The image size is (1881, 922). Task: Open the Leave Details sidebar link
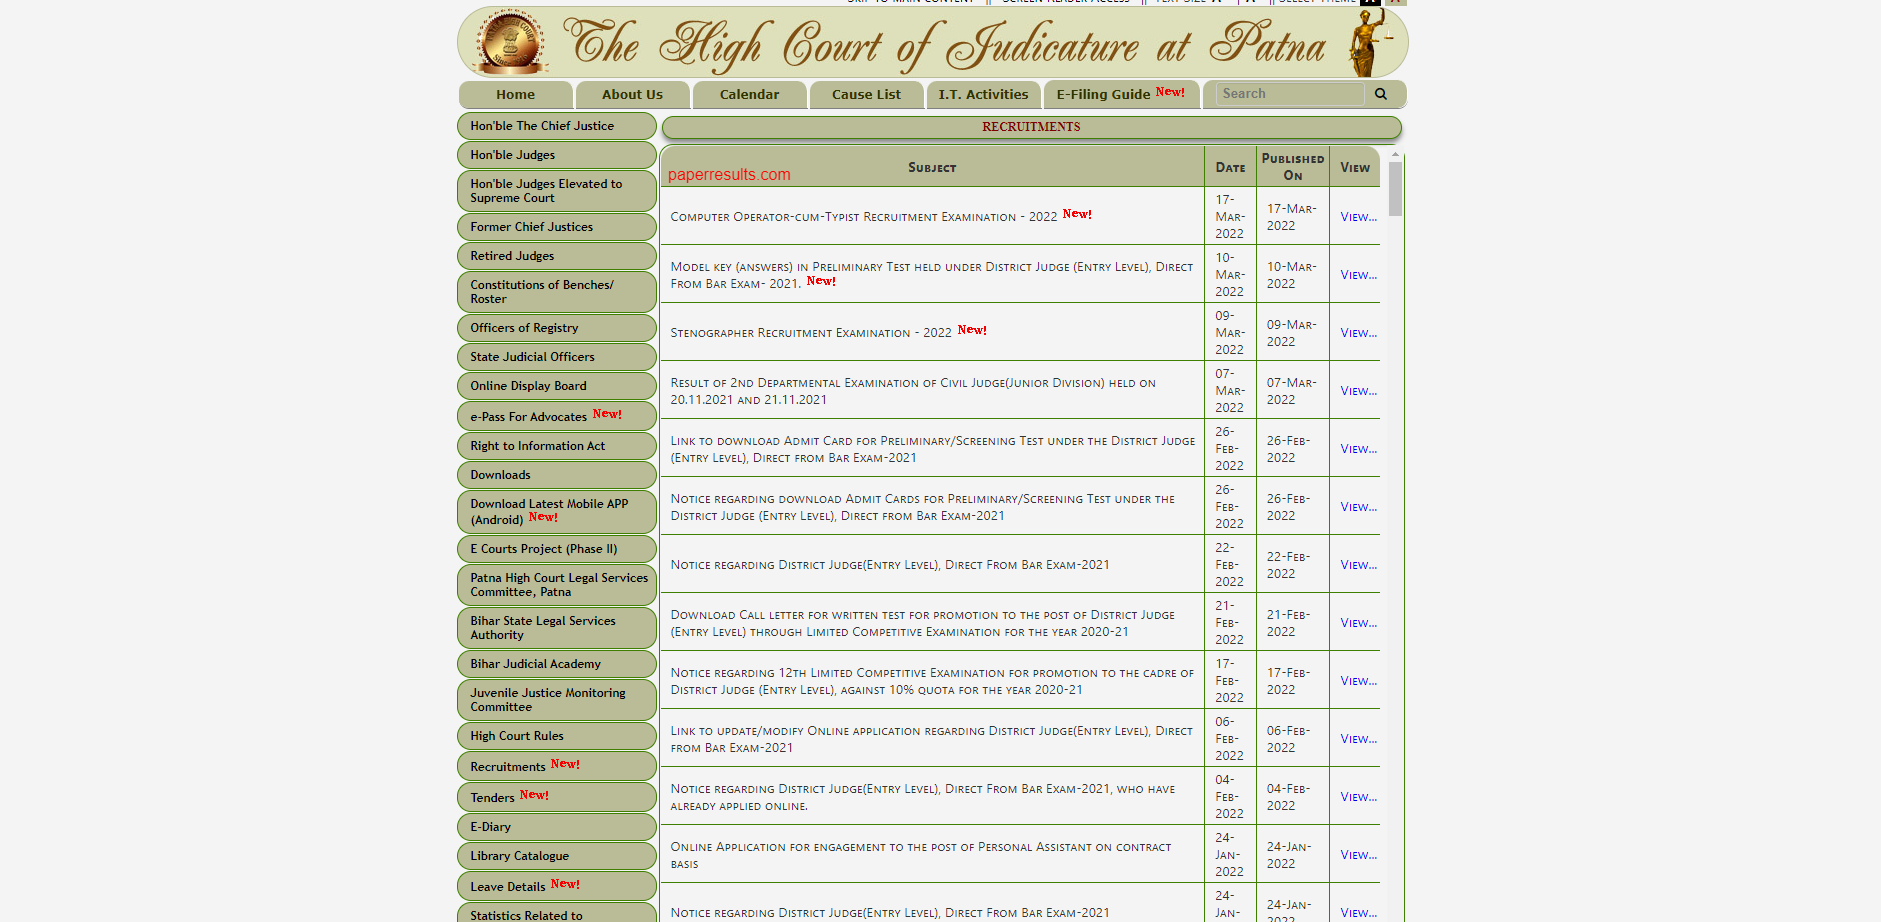(x=556, y=886)
